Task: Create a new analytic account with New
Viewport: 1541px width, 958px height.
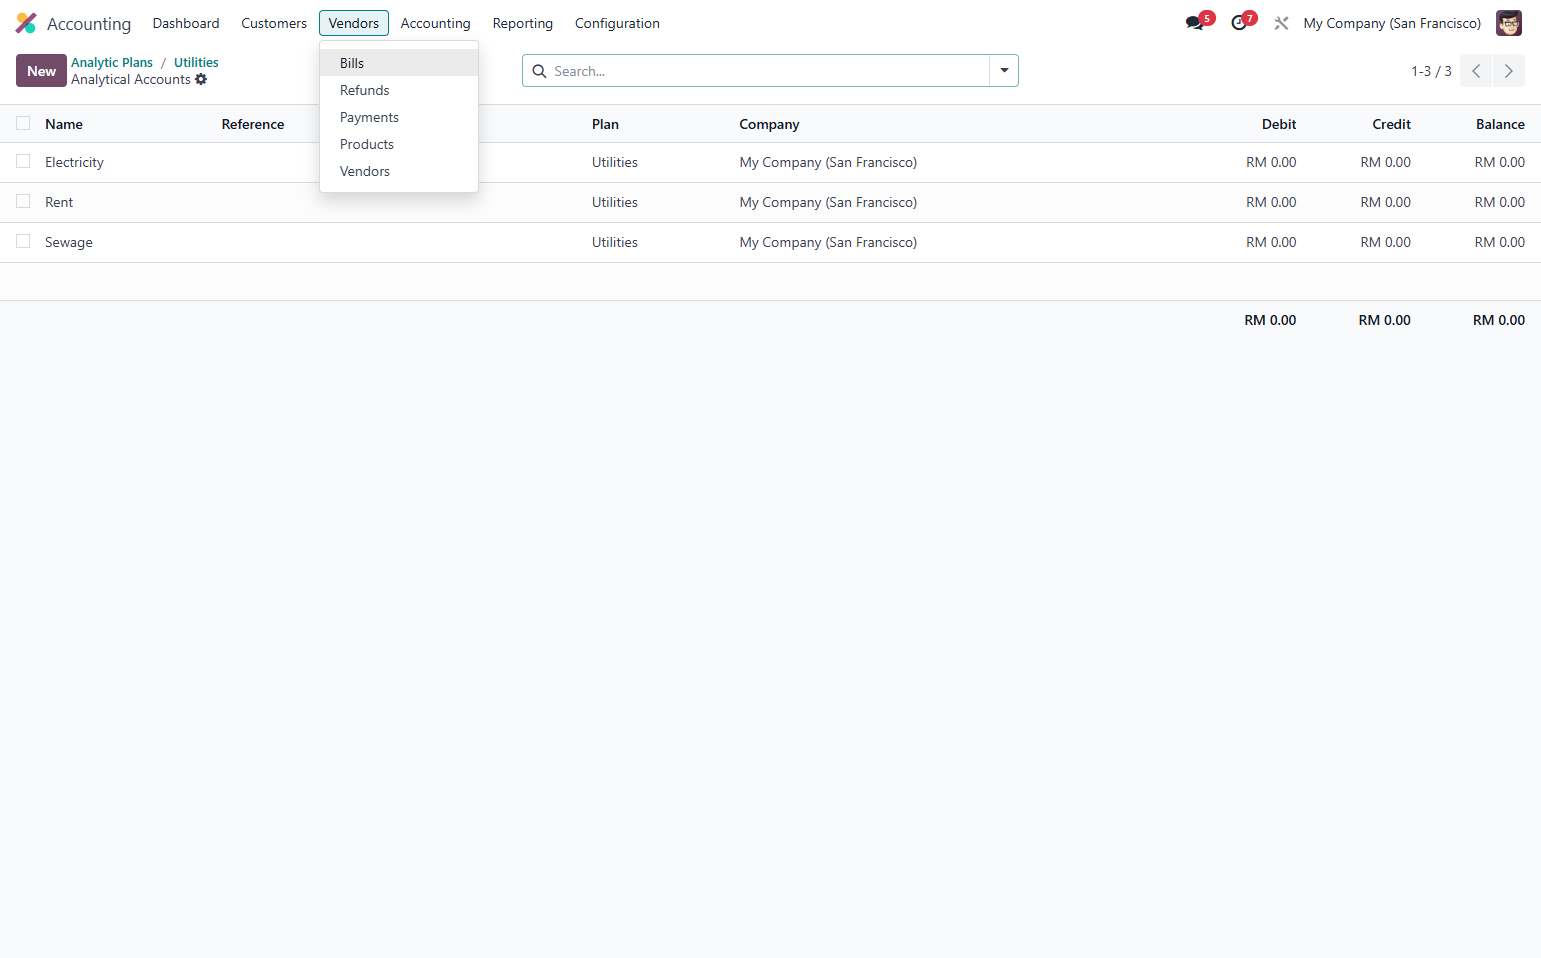Action: pos(41,71)
